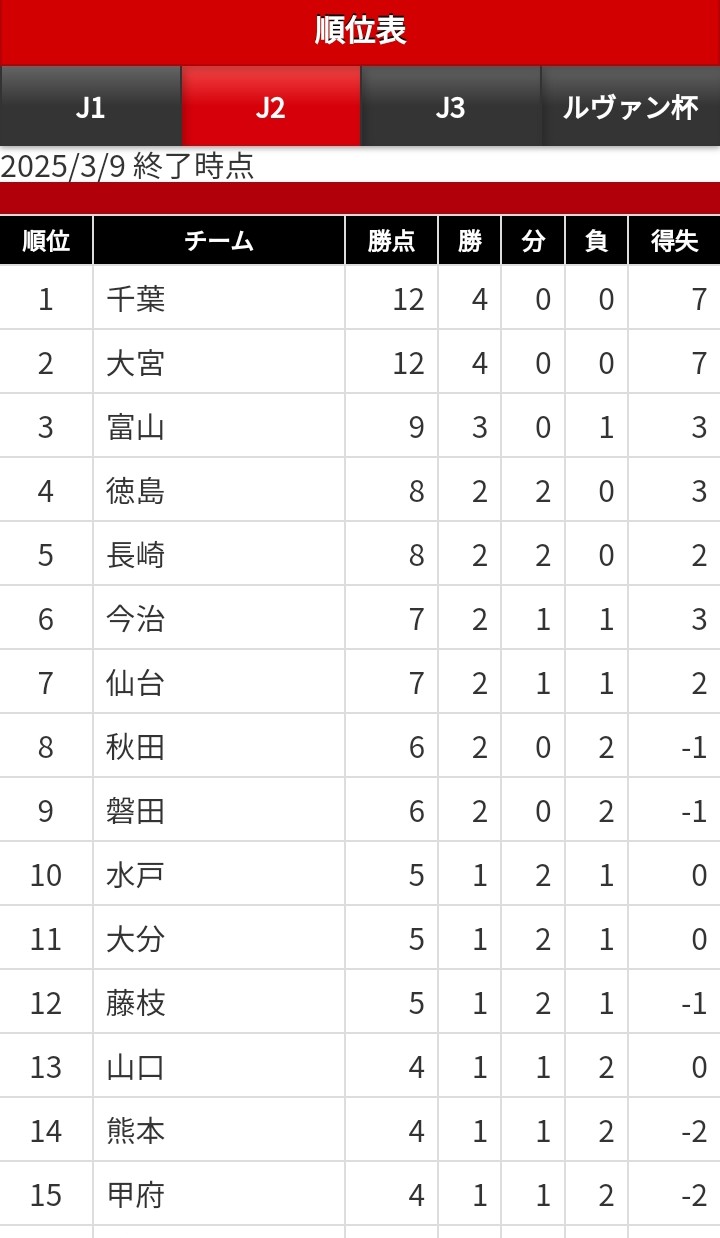Click the 順位表 page header
Image resolution: width=720 pixels, height=1238 pixels.
tap(360, 30)
